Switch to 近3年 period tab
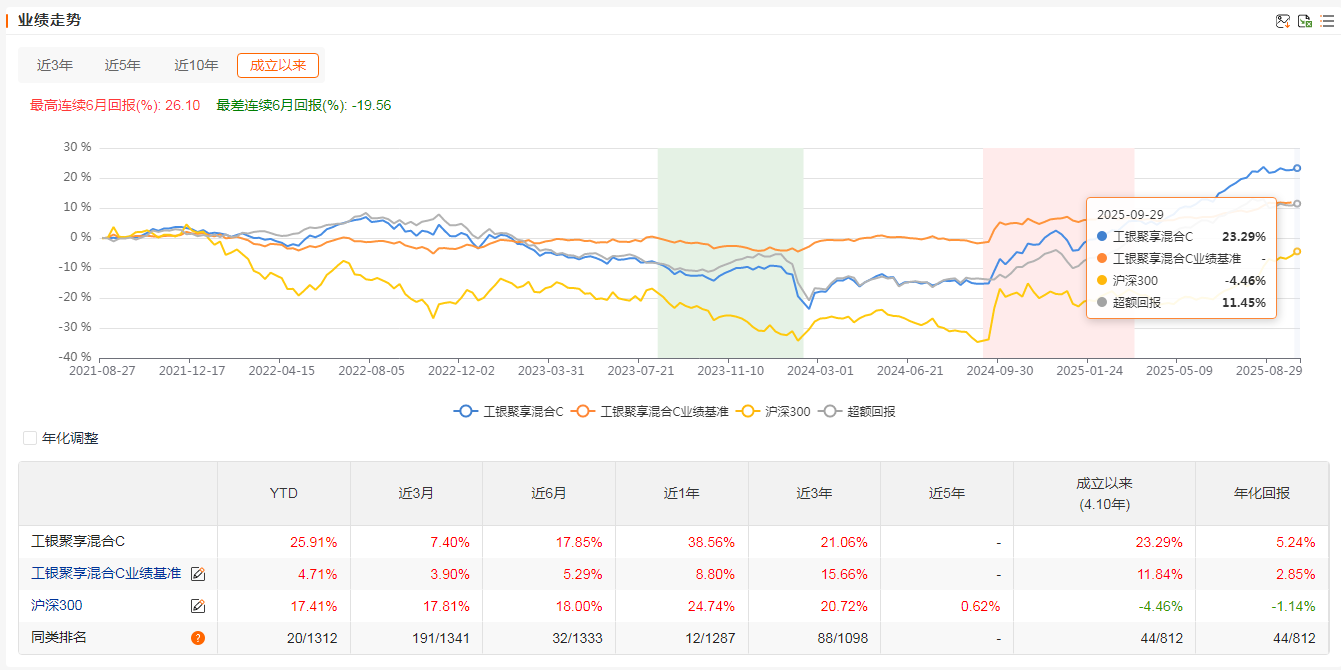1341x670 pixels. (x=55, y=66)
